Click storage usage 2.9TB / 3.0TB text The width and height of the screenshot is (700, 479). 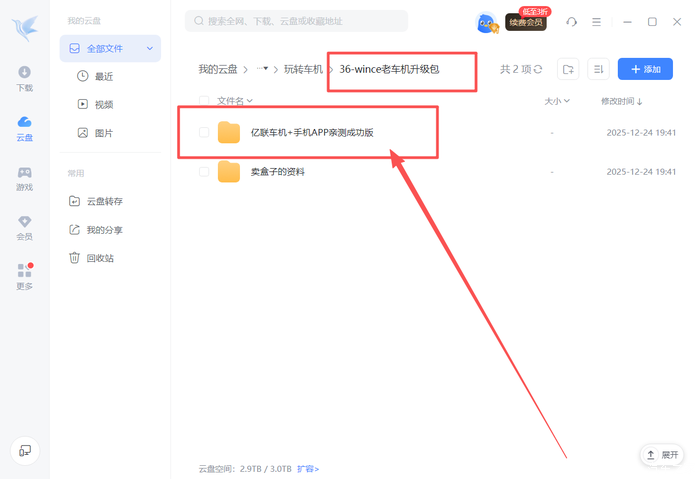[266, 469]
